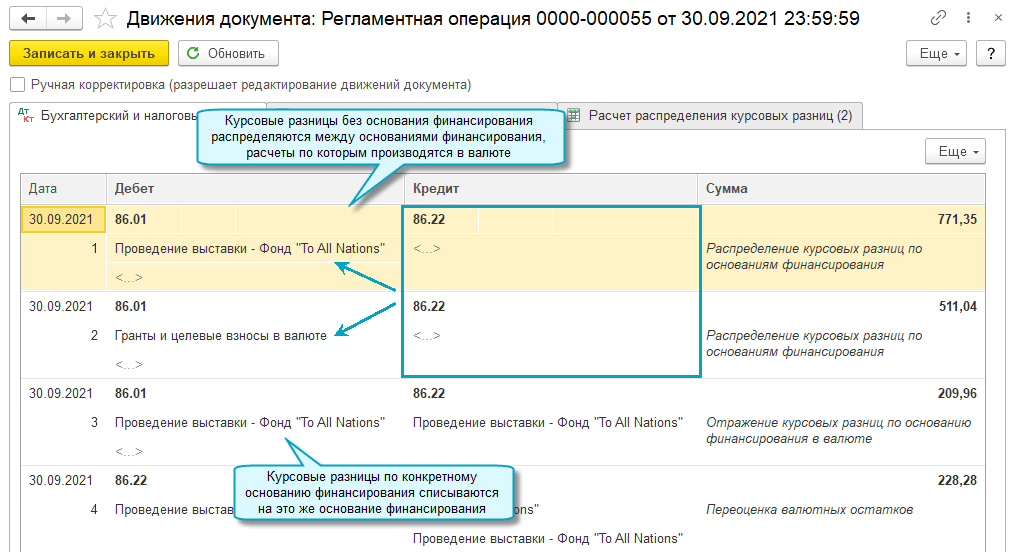Click the Кредит column header
This screenshot has width=1024, height=552.
point(551,189)
